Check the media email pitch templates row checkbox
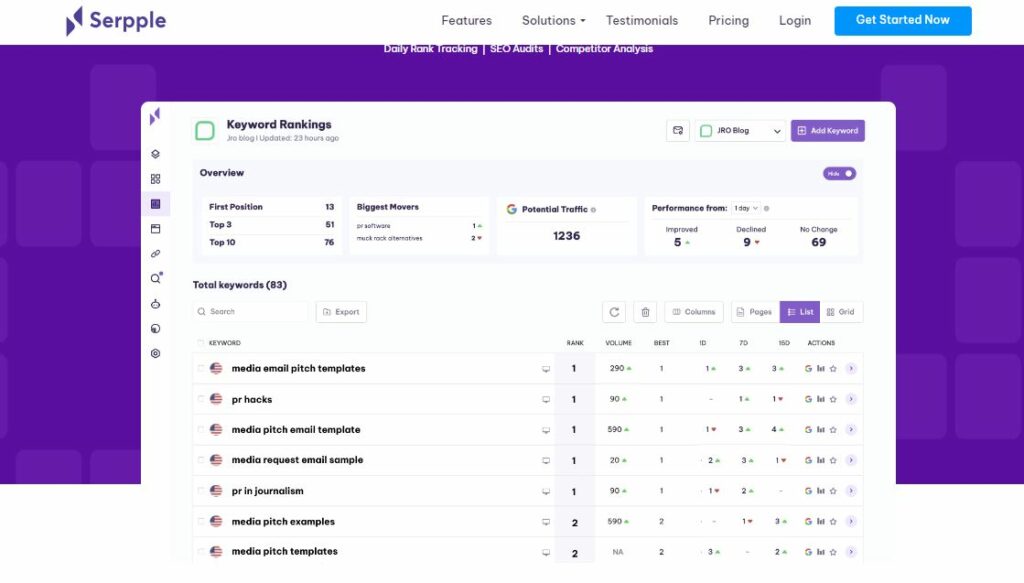This screenshot has width=1024, height=583. 200,369
